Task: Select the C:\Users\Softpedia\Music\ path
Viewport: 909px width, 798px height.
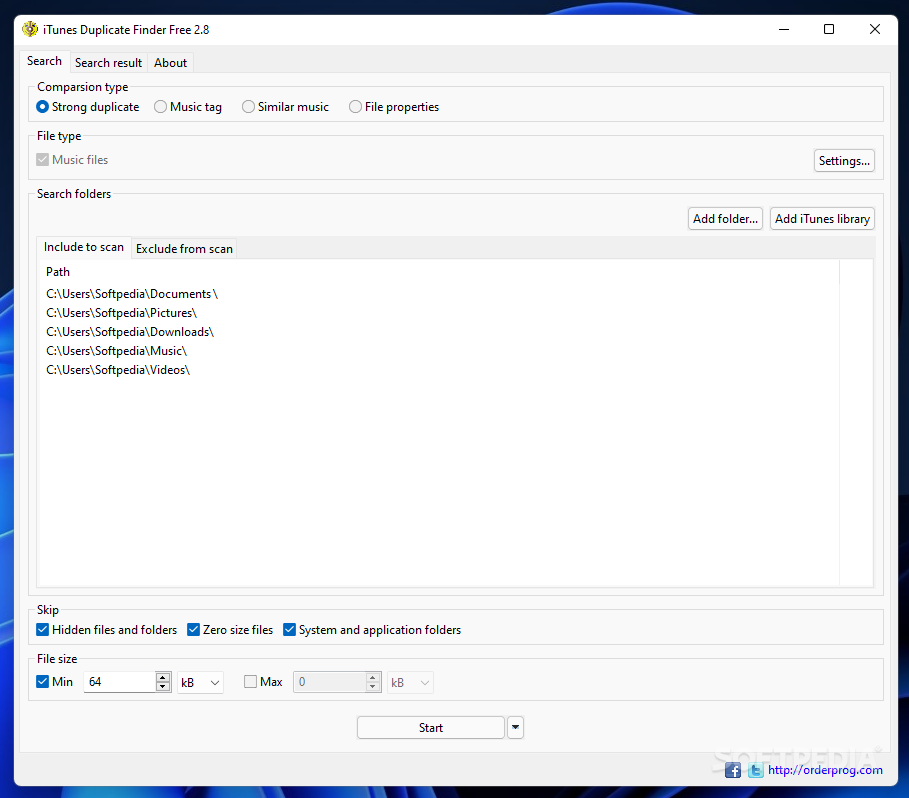Action: [117, 351]
